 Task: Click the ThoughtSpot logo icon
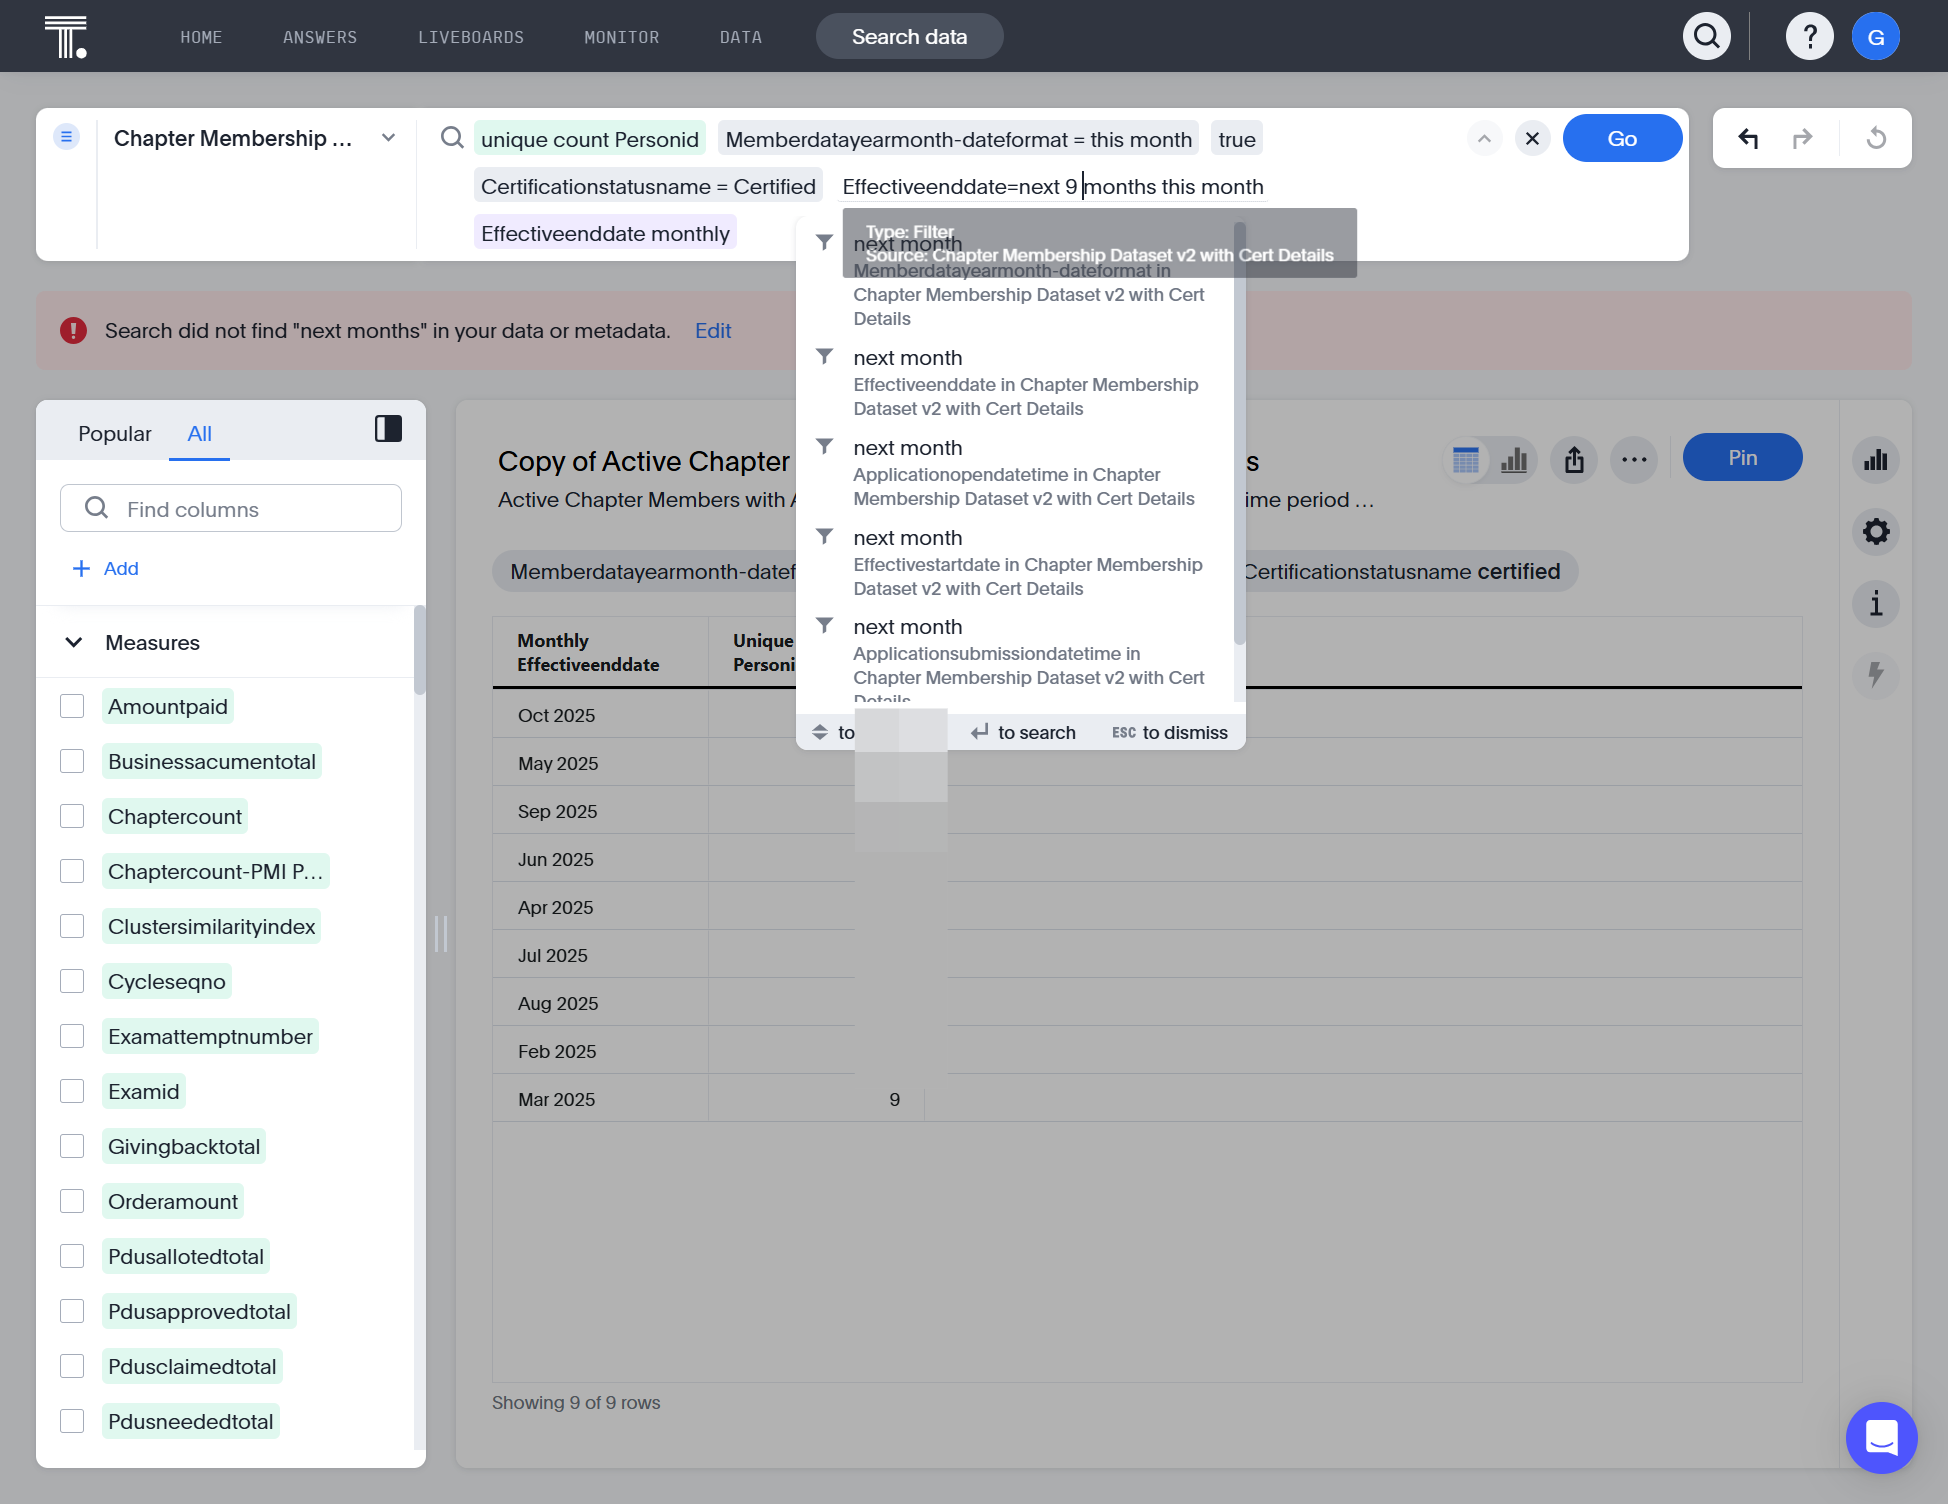point(66,37)
